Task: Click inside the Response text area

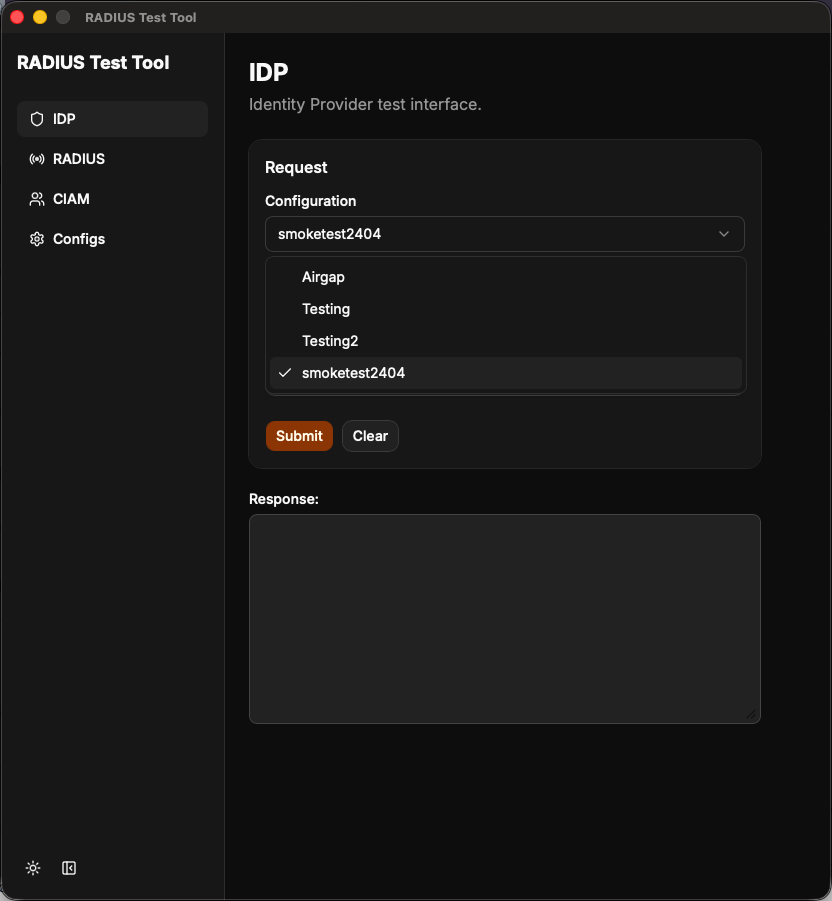Action: (504, 619)
